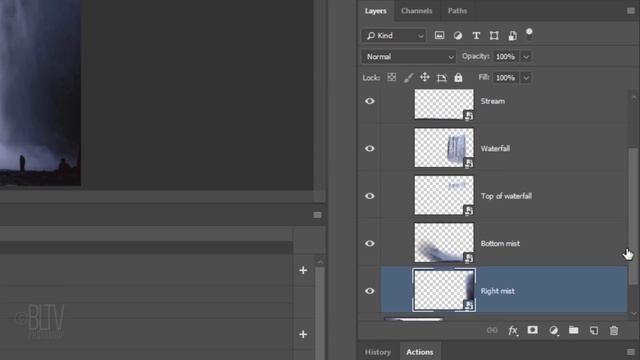Switch to the Layers tab
This screenshot has height=360, width=640.
click(376, 11)
